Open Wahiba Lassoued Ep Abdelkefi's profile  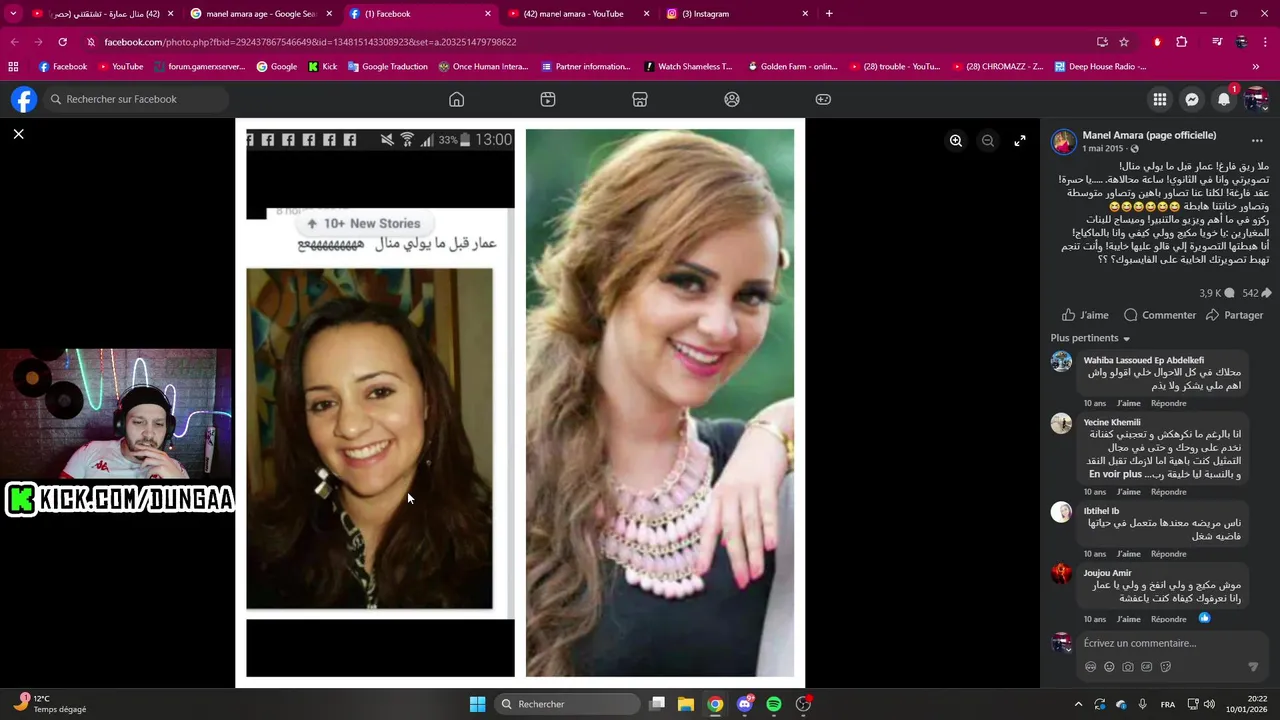point(1143,360)
